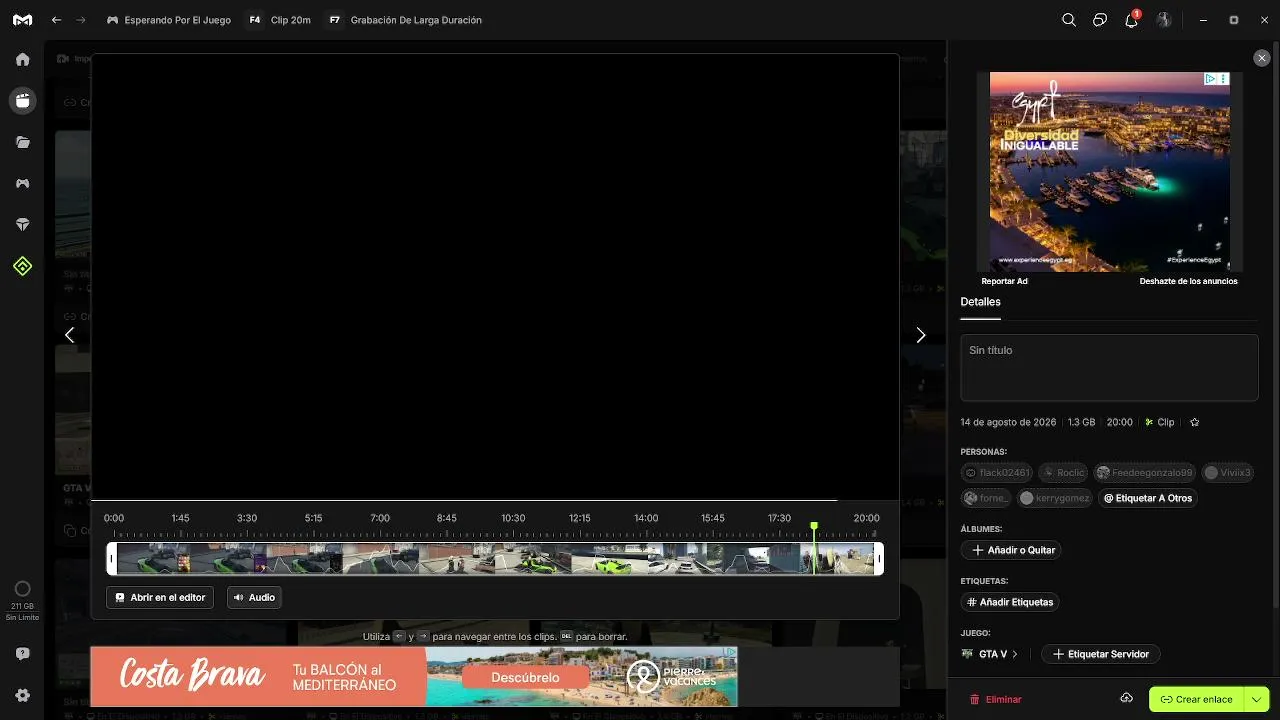The height and width of the screenshot is (720, 1280).
Task: Click the timeline filmstrip at 10:30
Action: (x=513, y=558)
